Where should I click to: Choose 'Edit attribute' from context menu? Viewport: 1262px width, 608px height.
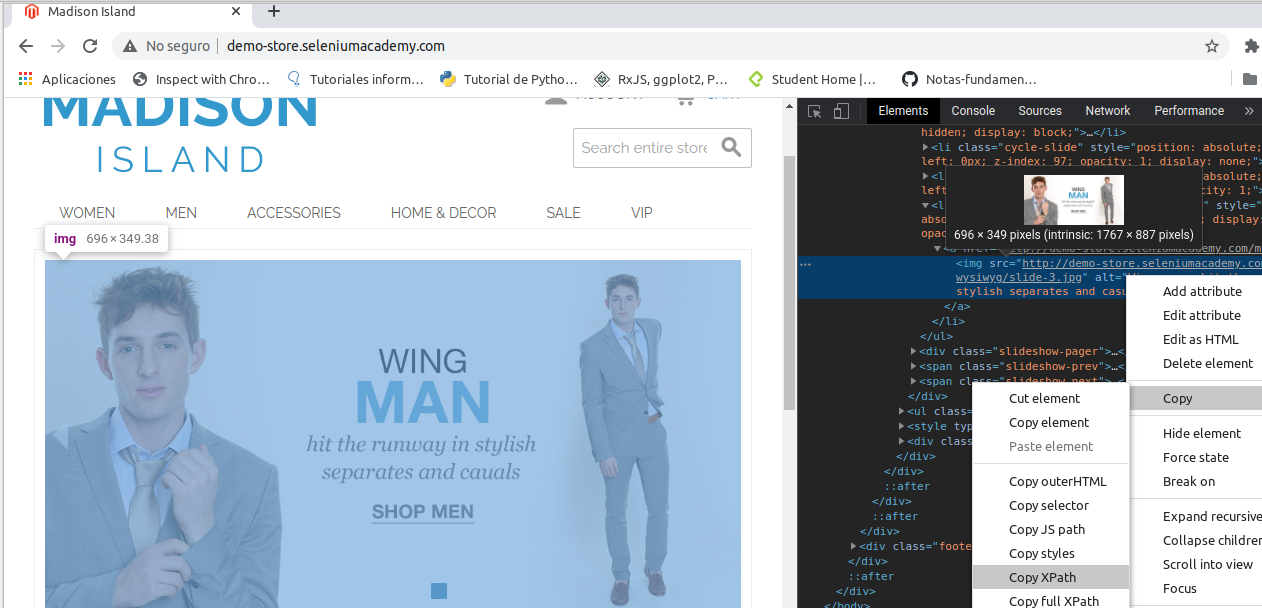[x=1202, y=315]
